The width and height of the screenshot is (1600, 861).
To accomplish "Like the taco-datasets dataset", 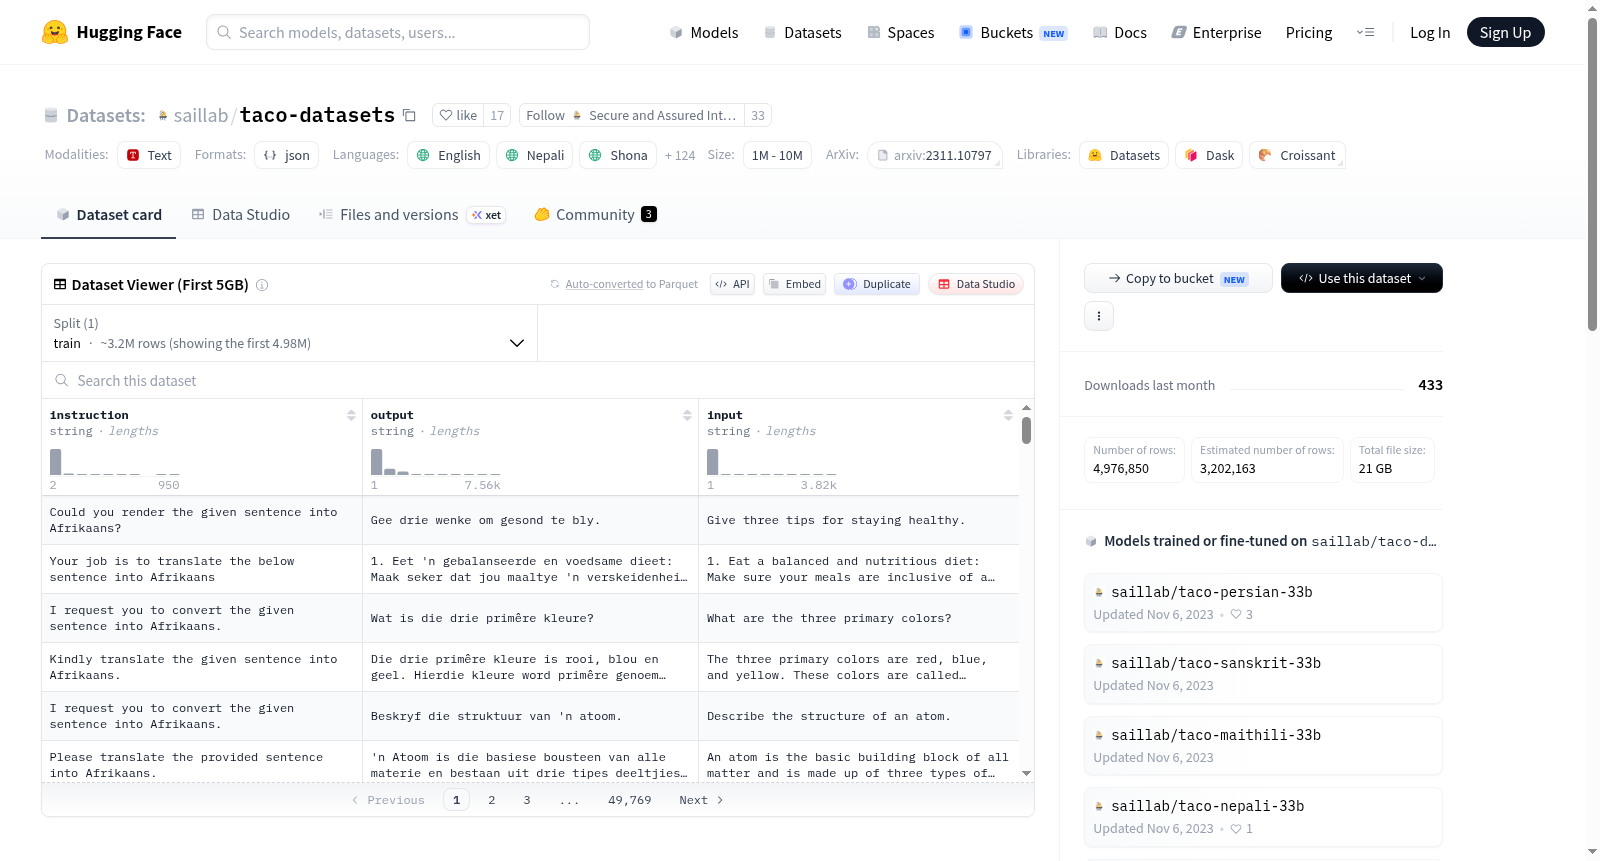I will click(458, 115).
